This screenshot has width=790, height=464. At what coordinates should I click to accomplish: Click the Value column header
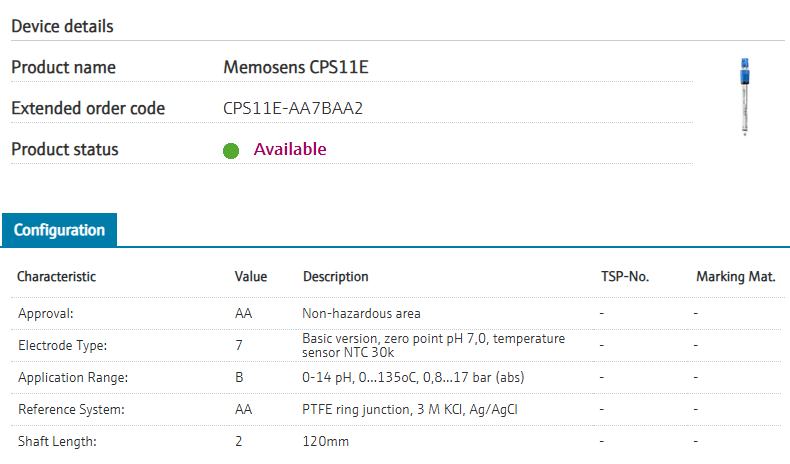pos(251,276)
